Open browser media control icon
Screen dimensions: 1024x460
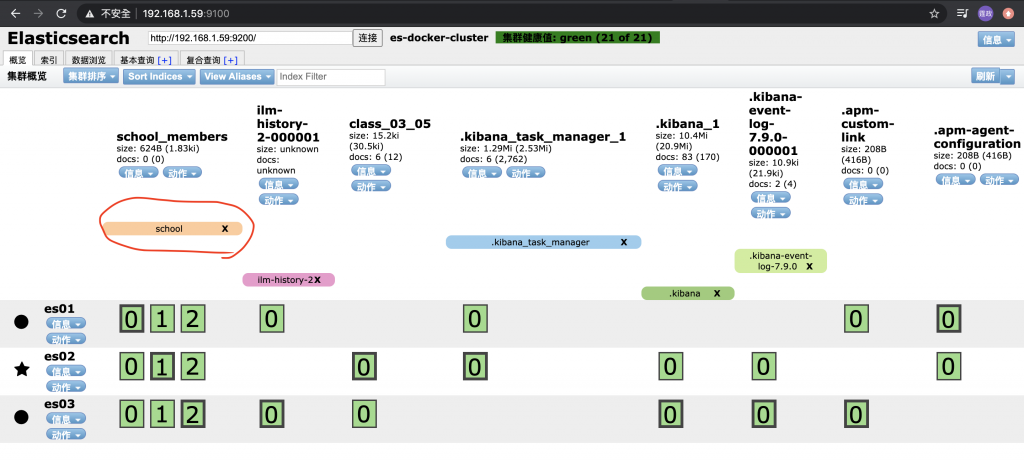[x=962, y=13]
